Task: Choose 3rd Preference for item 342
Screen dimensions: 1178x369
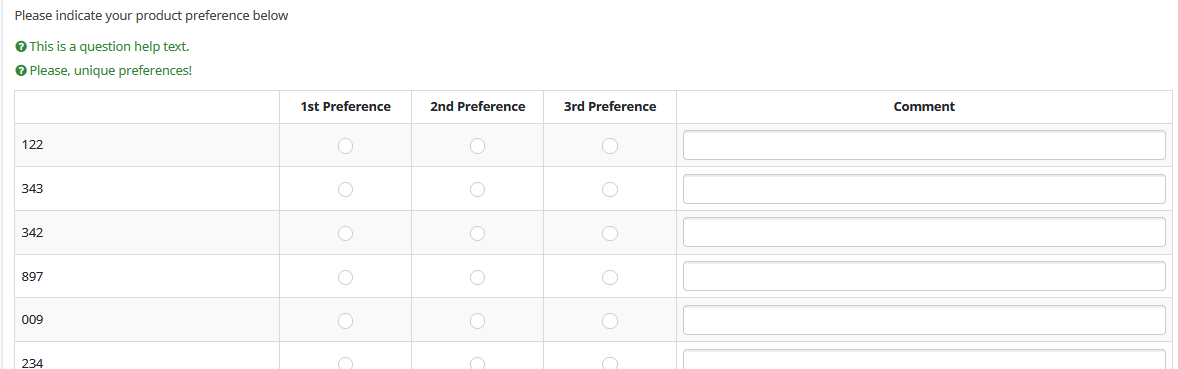Action: tap(610, 234)
